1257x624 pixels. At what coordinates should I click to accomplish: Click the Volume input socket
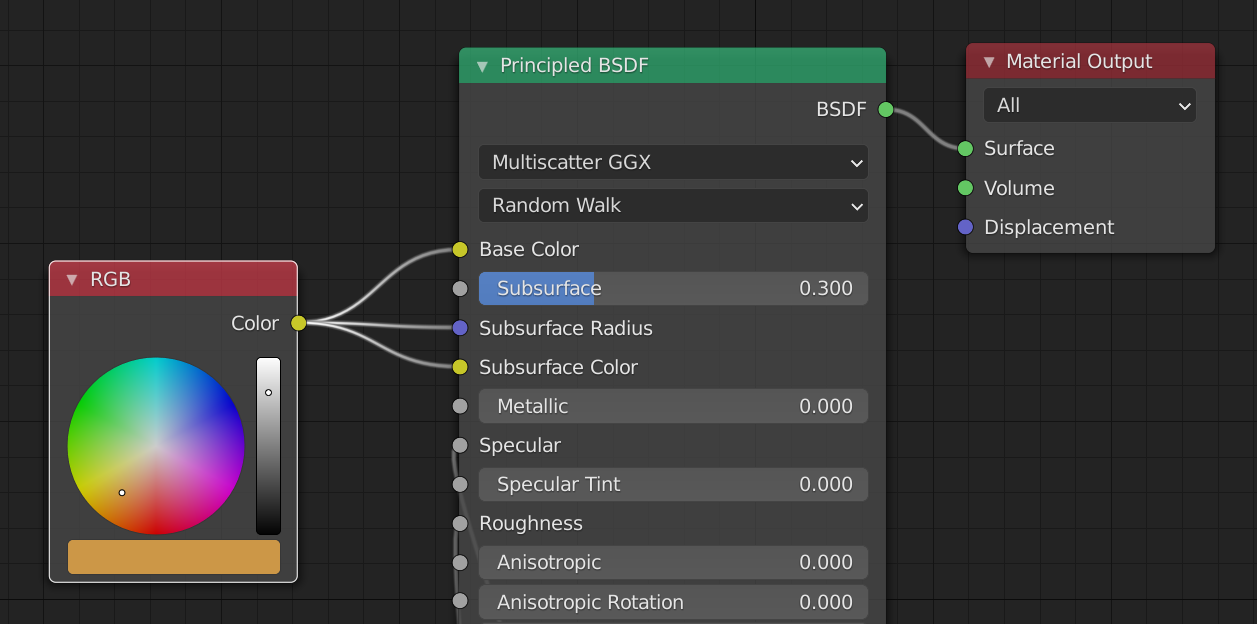coord(965,188)
